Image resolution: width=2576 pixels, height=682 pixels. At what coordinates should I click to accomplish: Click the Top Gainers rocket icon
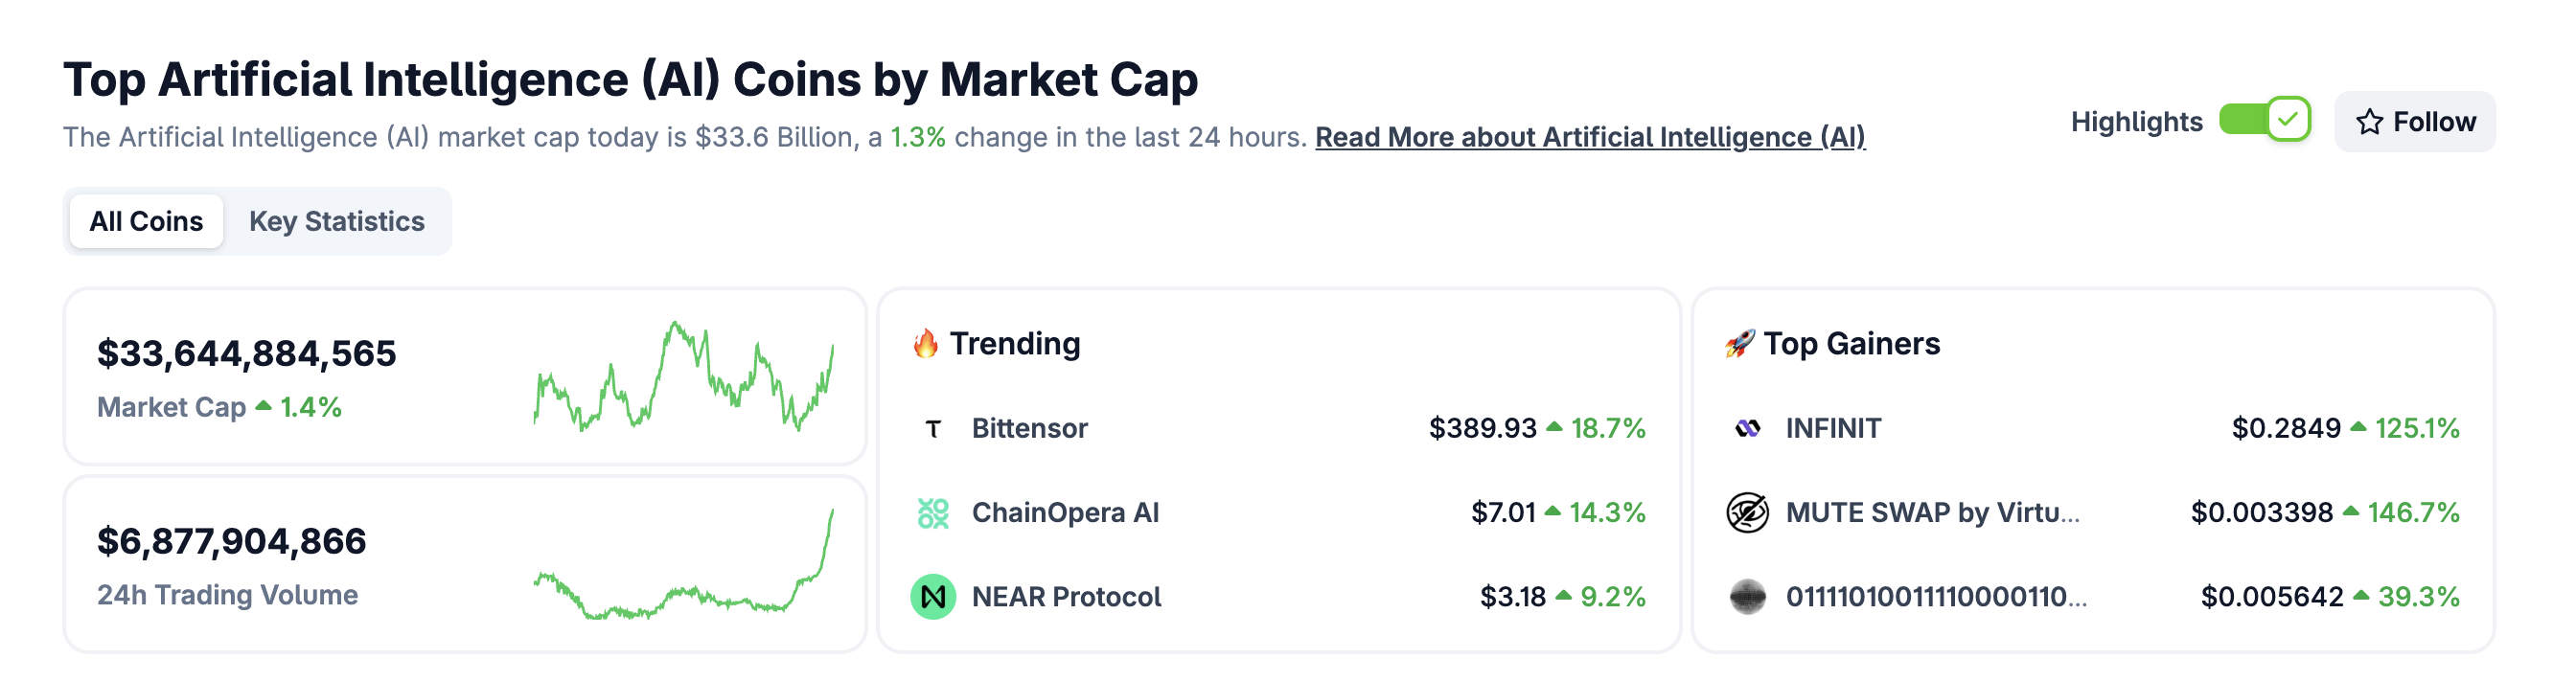[1740, 344]
